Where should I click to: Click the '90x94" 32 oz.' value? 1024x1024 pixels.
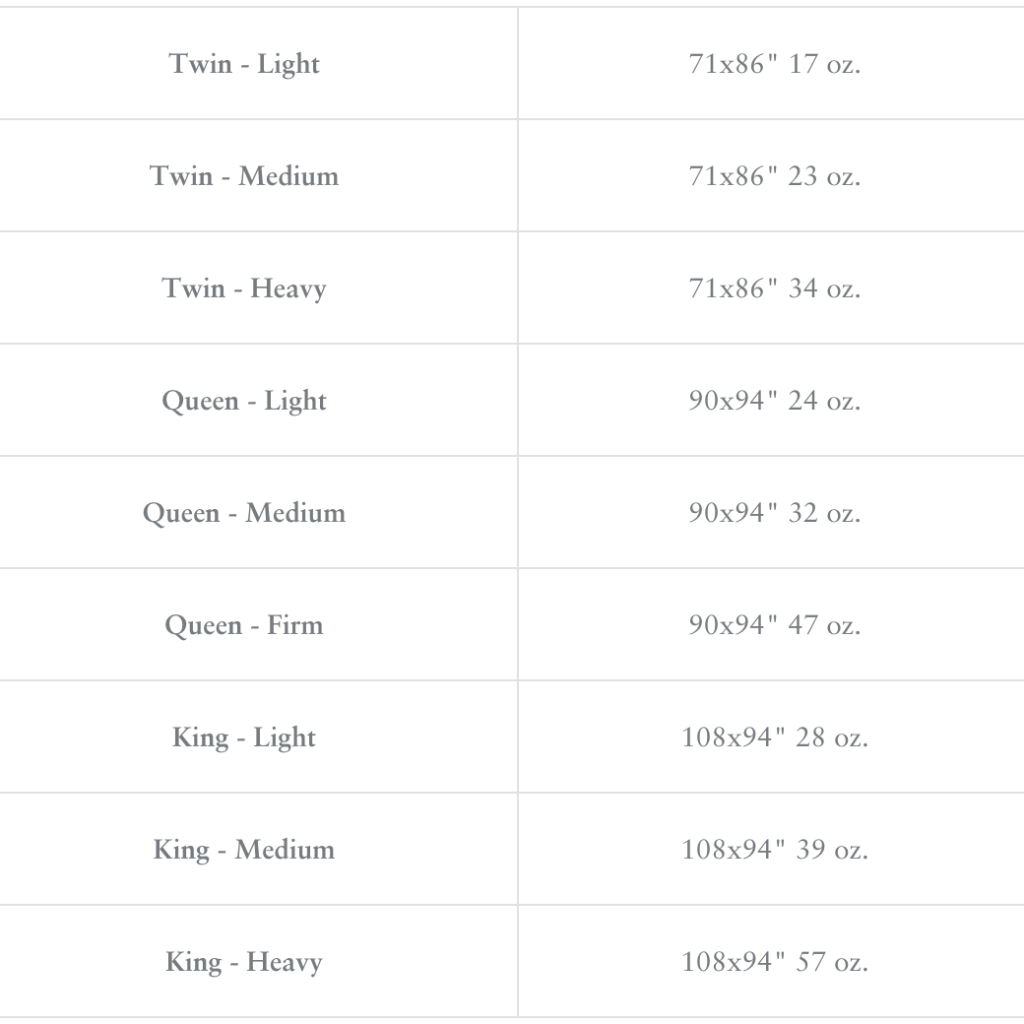point(774,513)
